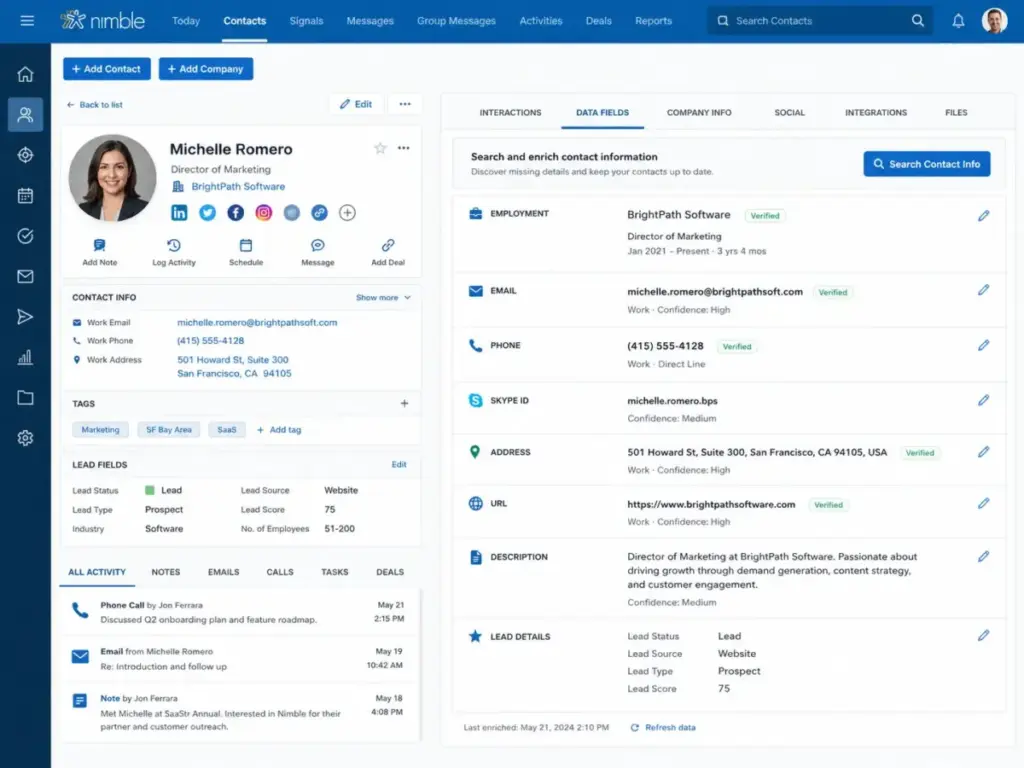Go to Deals in top navigation
The height and width of the screenshot is (768, 1024).
[x=598, y=21]
